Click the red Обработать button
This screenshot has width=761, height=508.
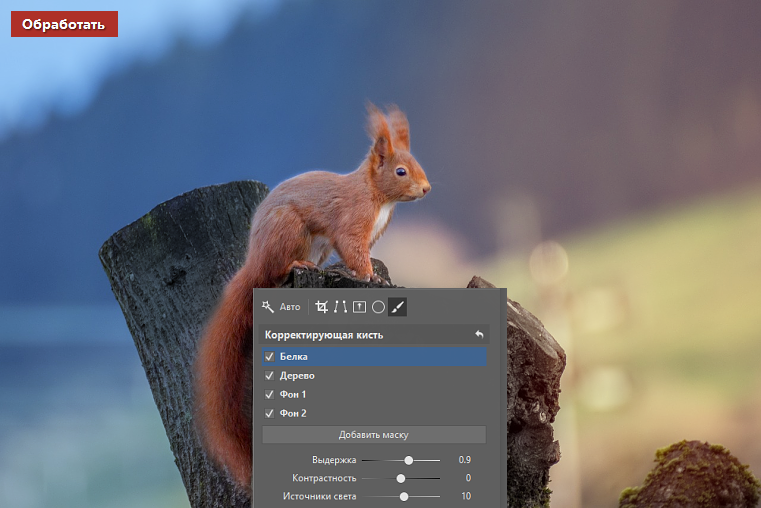(x=64, y=24)
